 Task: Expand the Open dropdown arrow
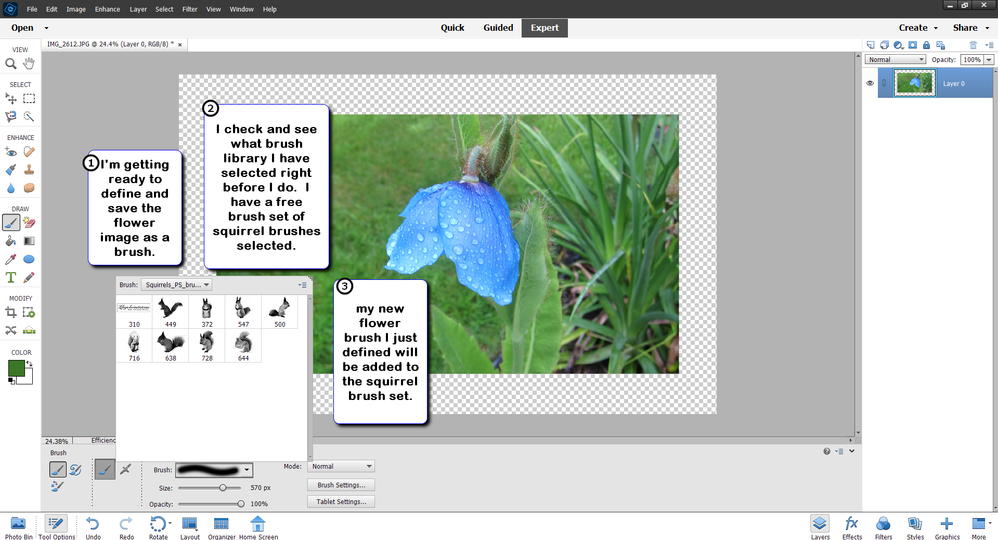pyautogui.click(x=46, y=28)
